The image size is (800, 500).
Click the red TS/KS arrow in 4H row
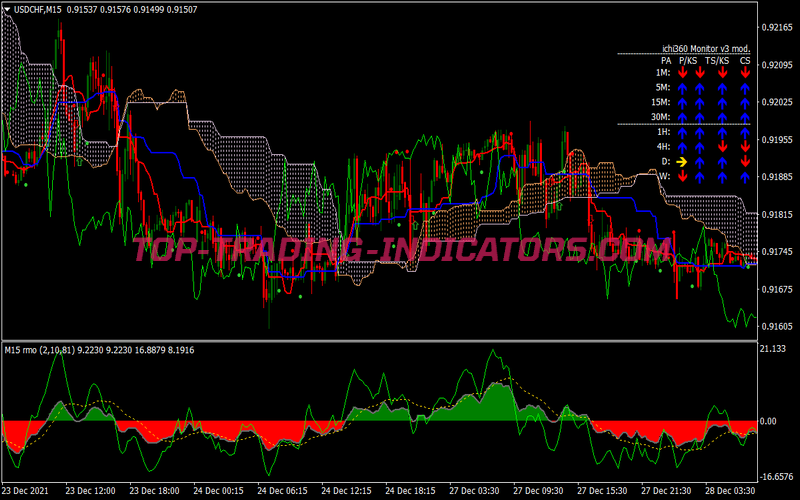[722, 147]
